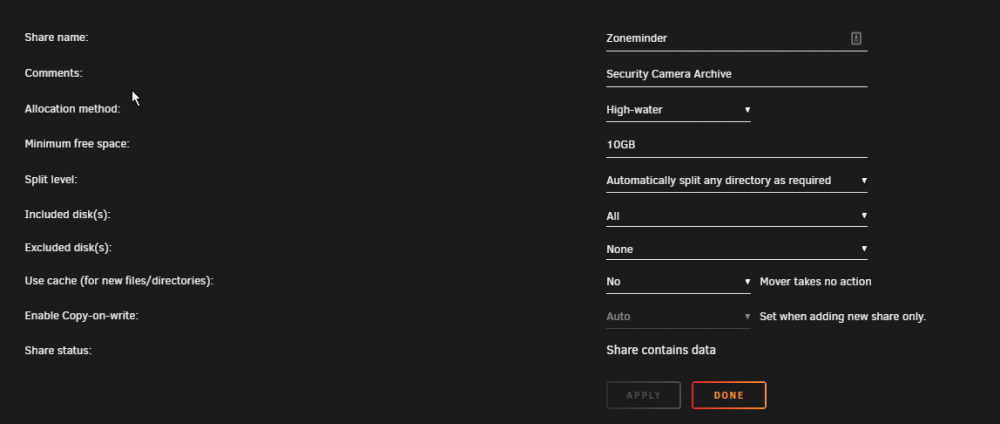Click the 'Comments:' label
The height and width of the screenshot is (424, 1000).
54,73
